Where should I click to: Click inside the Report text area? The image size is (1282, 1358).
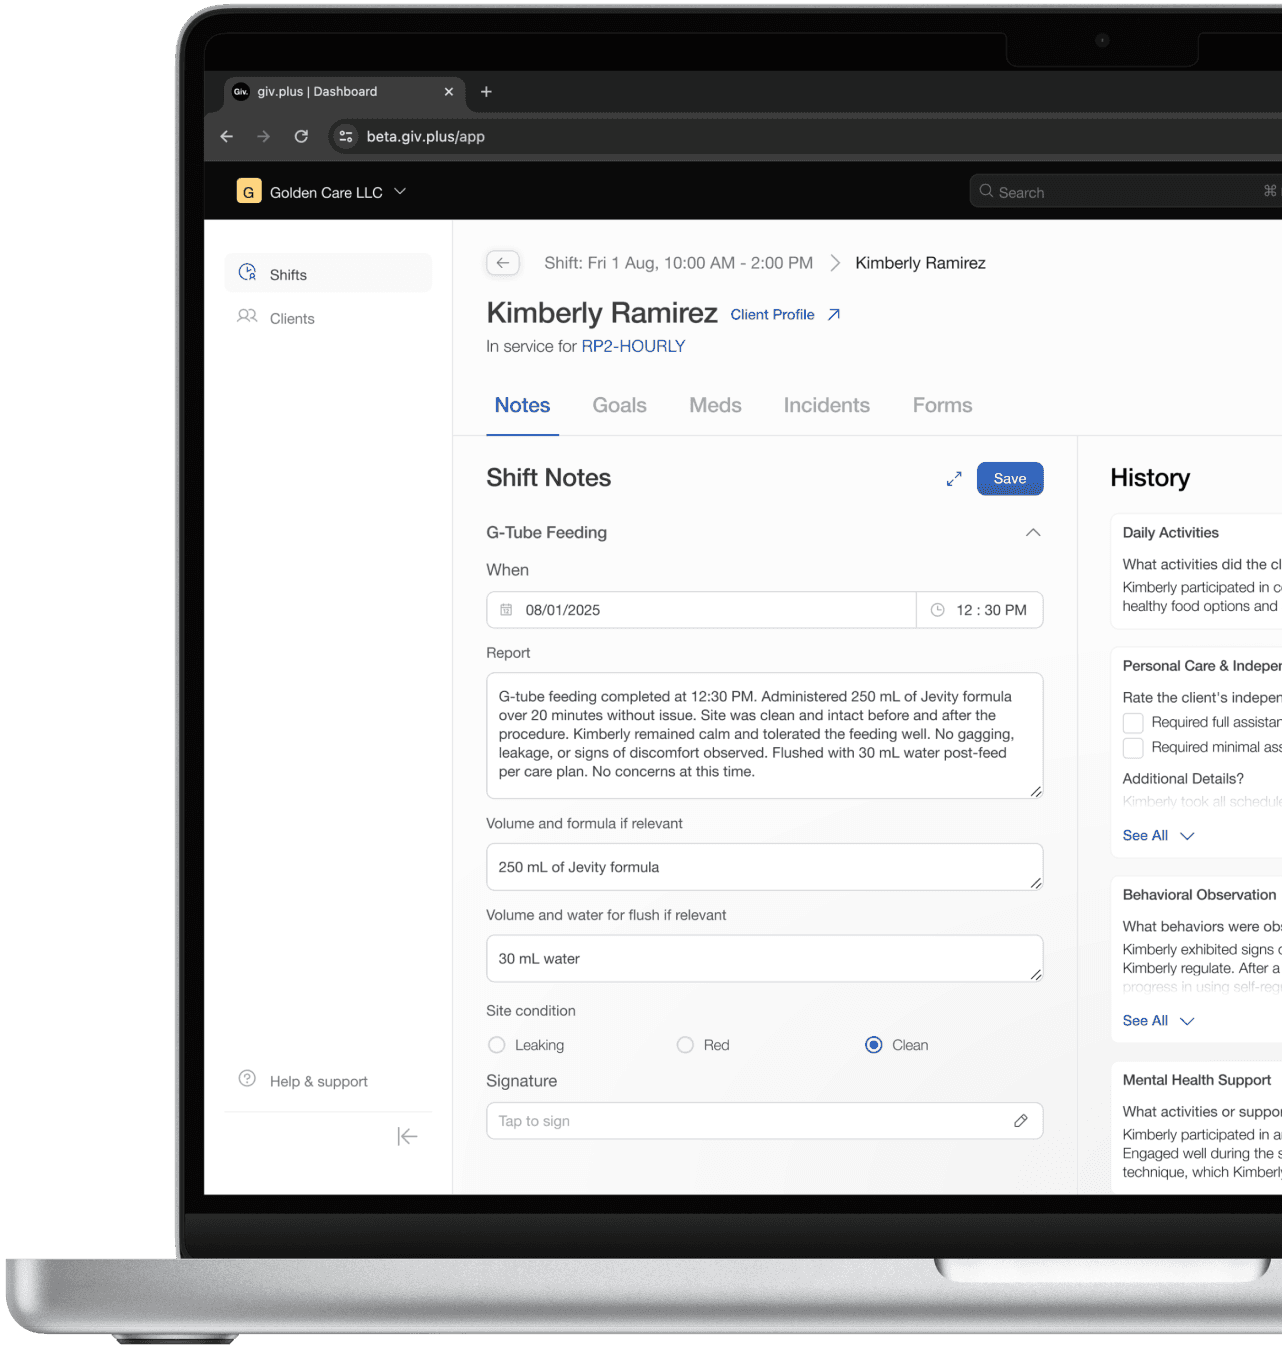pyautogui.click(x=764, y=735)
